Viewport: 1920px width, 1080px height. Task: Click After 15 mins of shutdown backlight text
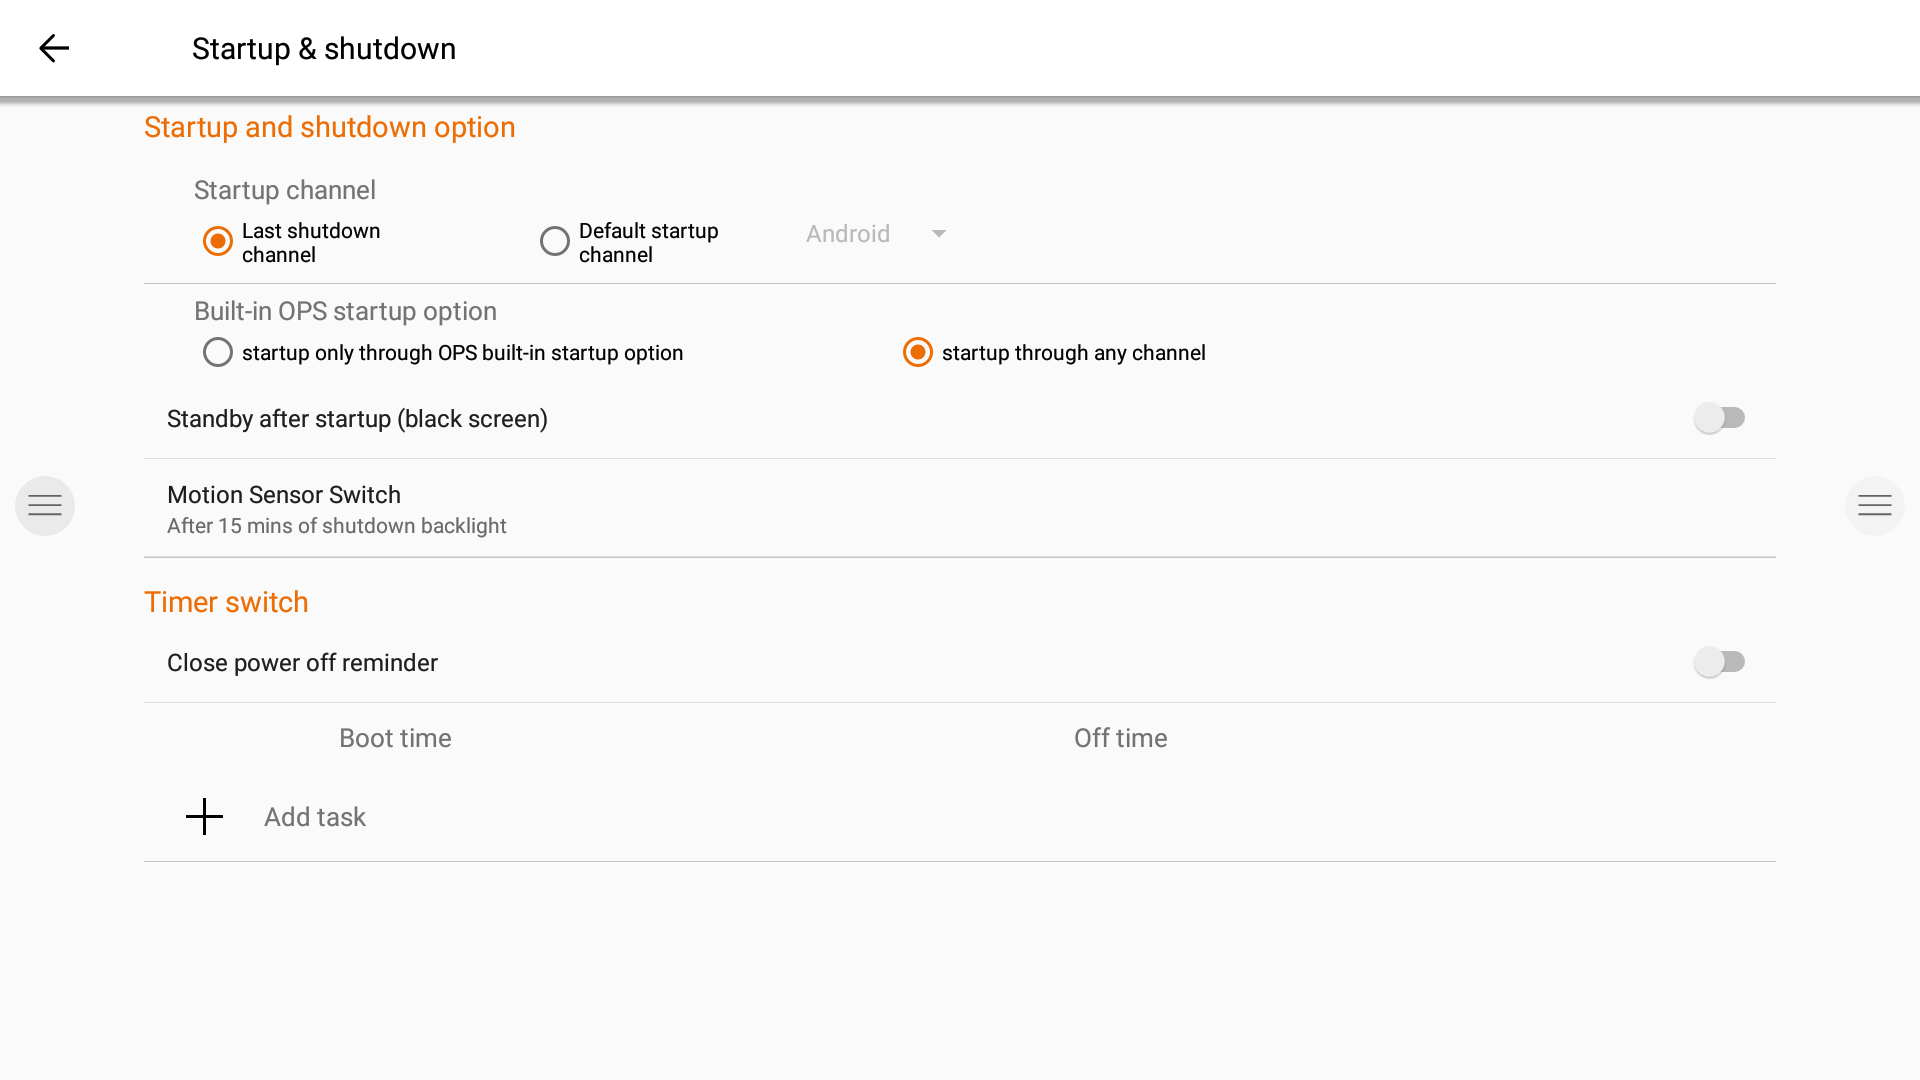pos(337,526)
